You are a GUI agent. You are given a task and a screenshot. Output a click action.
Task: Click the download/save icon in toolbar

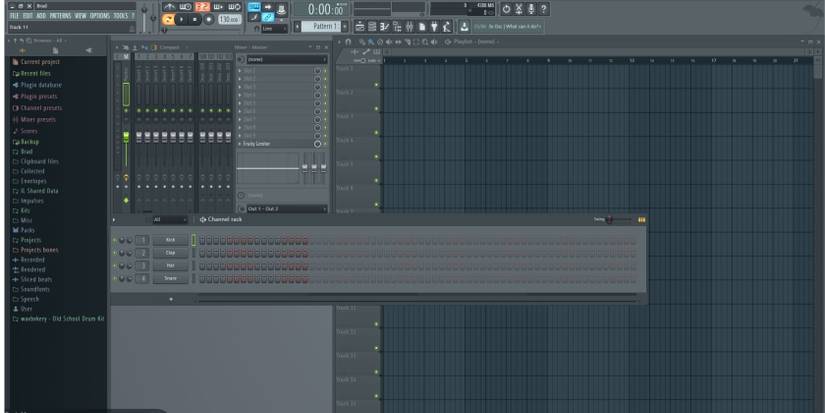tap(465, 26)
